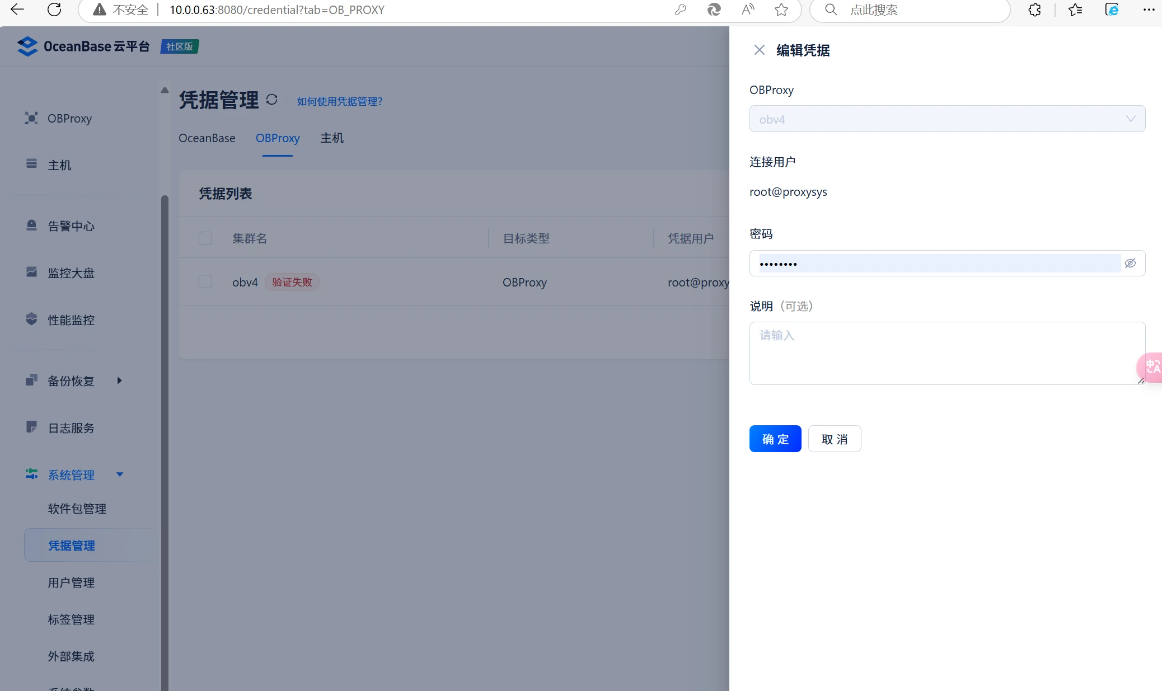This screenshot has width=1162, height=691.
Task: Click the 性能监控 icon in sidebar
Action: tap(31, 320)
